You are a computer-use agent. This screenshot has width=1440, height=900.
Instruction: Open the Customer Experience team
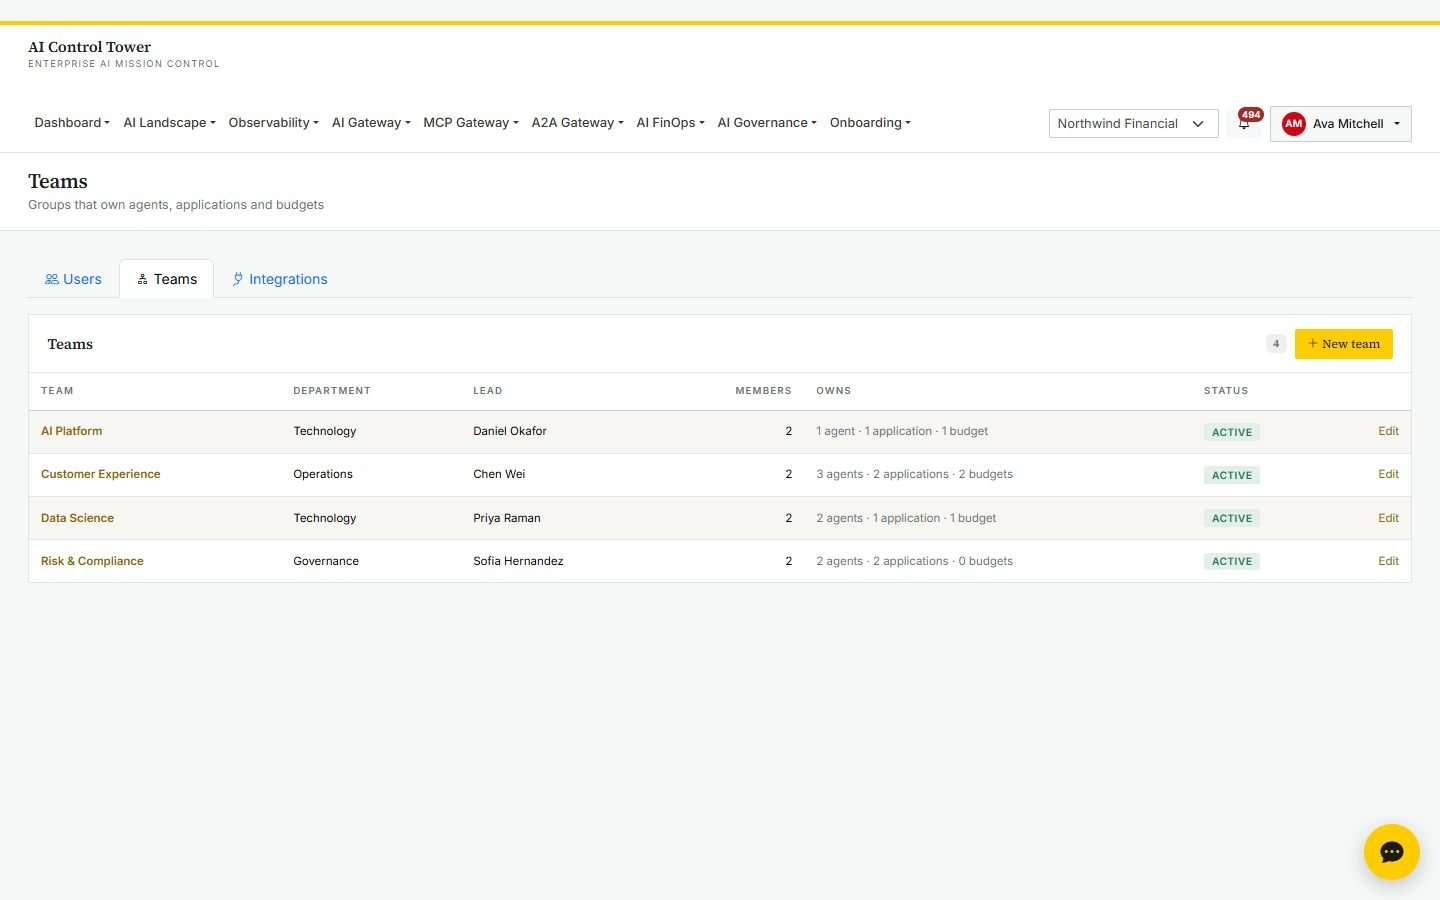click(100, 474)
